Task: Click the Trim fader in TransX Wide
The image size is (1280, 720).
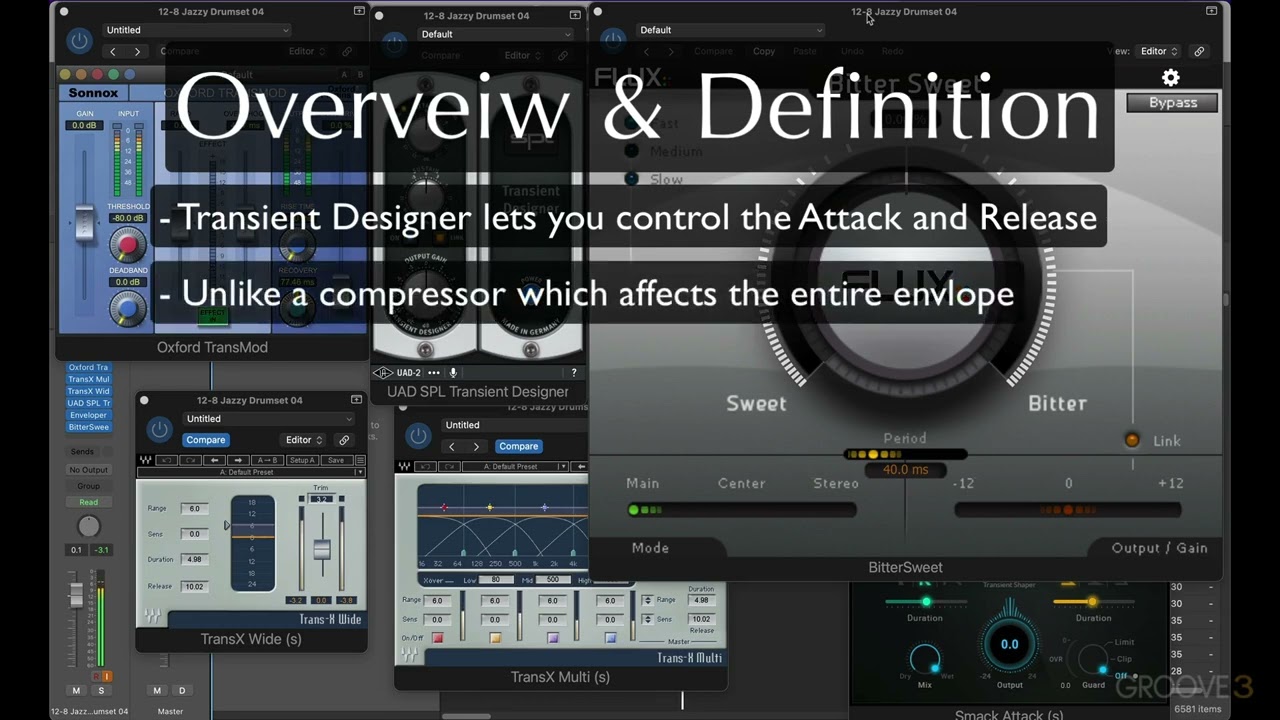Action: click(x=322, y=549)
